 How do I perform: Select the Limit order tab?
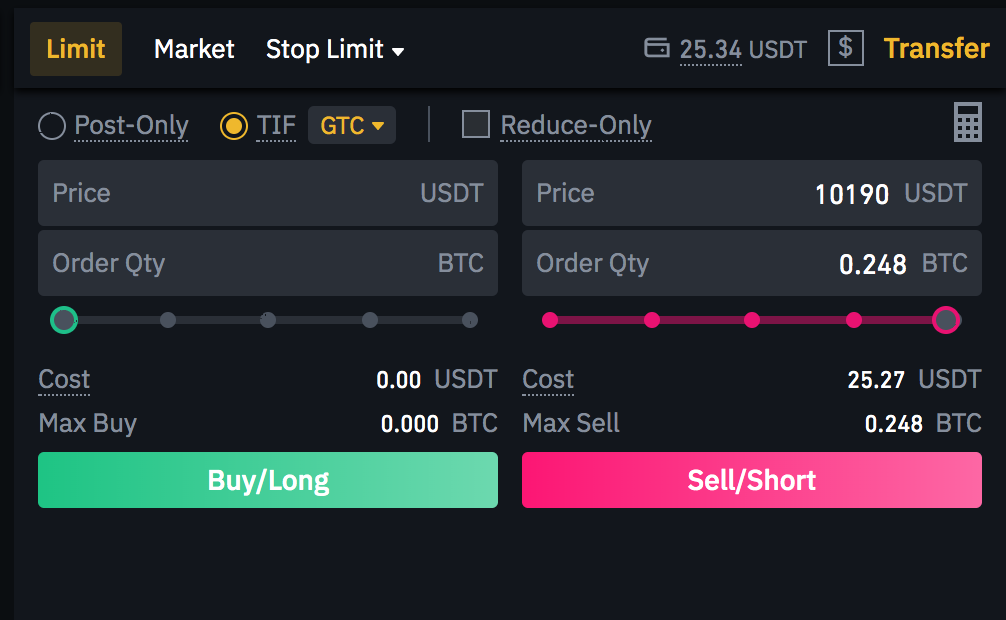[75, 48]
